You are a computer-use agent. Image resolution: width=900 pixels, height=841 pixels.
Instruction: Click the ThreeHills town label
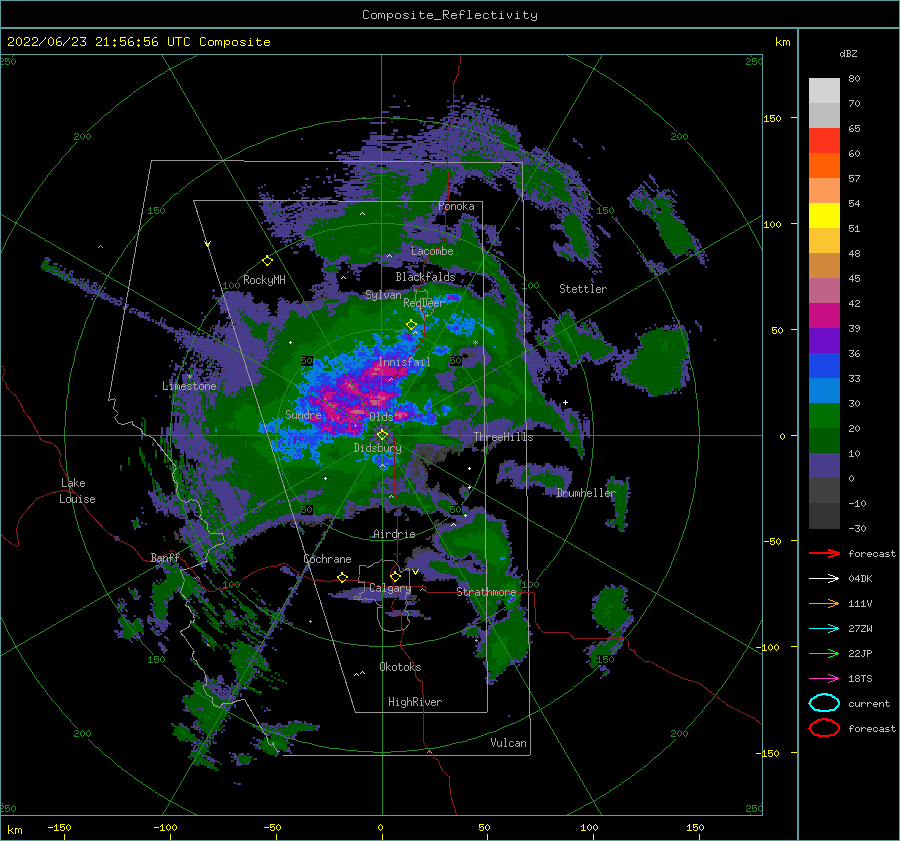[x=503, y=437]
